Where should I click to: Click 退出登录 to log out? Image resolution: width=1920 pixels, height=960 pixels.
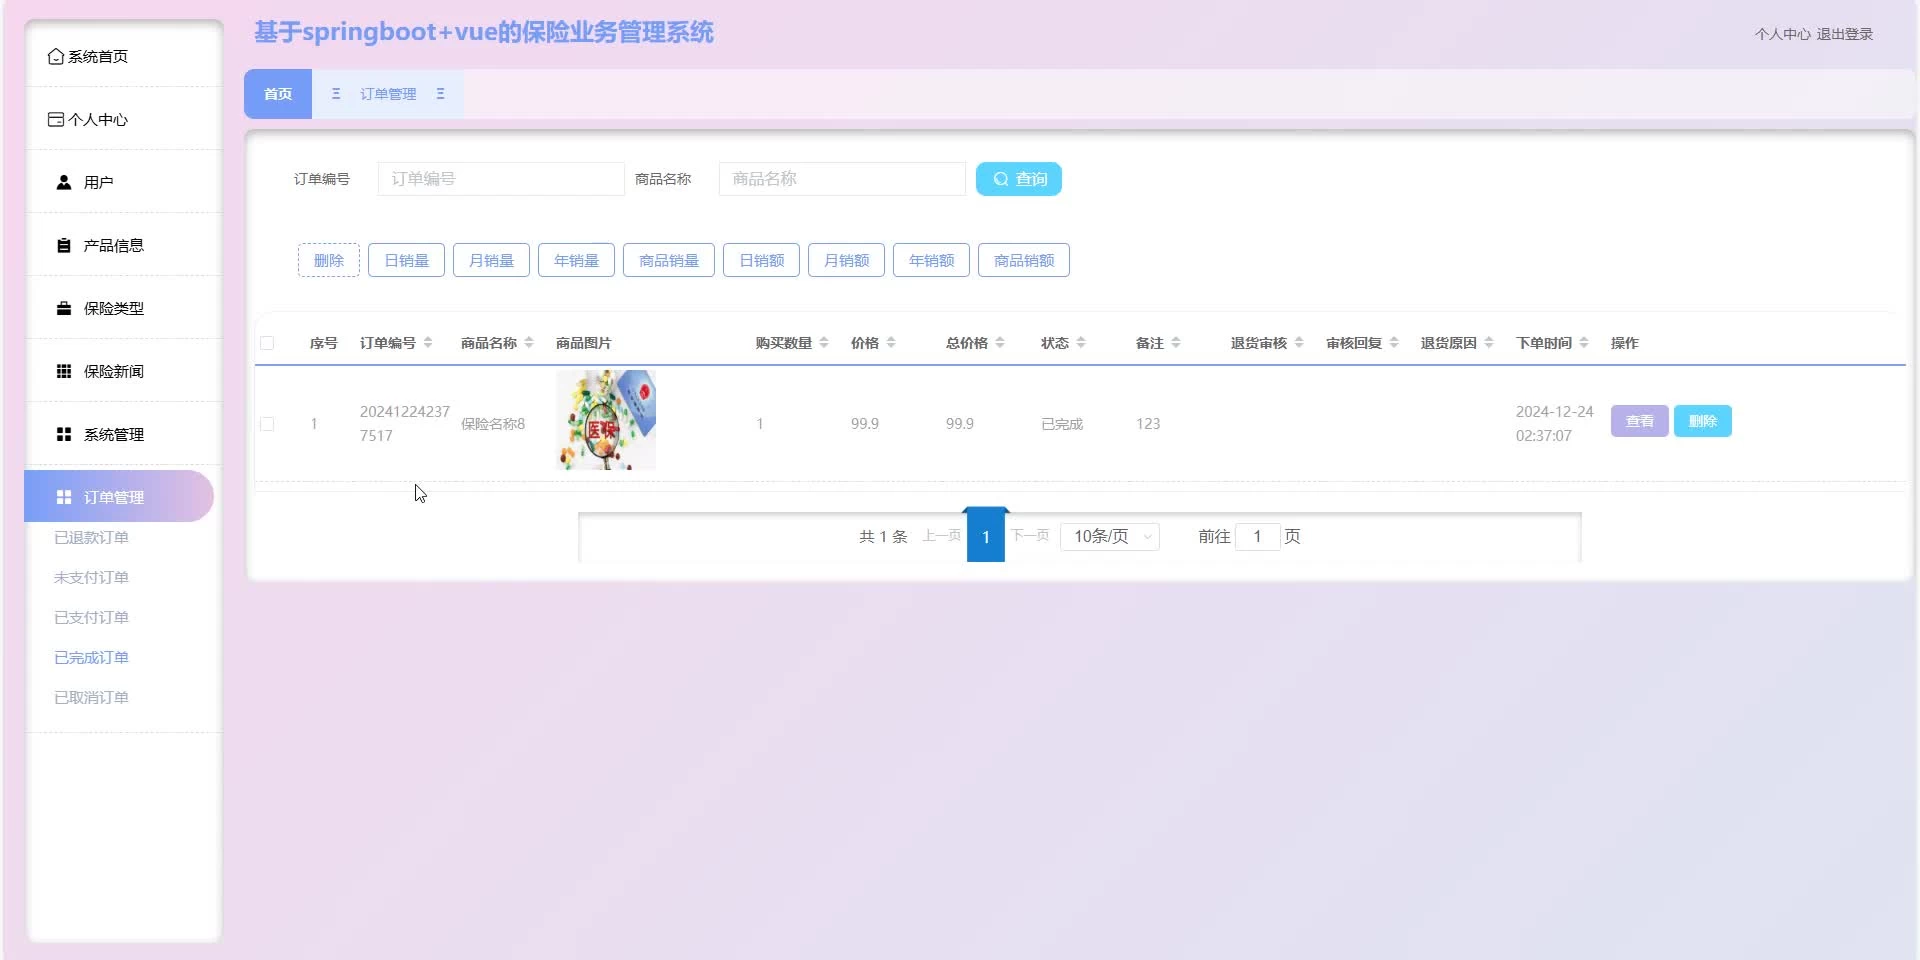[x=1844, y=34]
